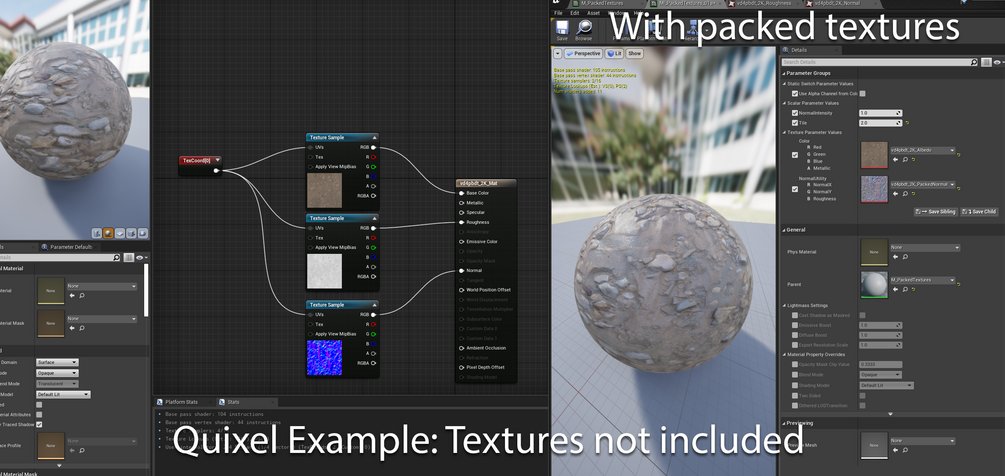Toggle Traced Shadow checkbox in left panel
The height and width of the screenshot is (476, 1005).
pyautogui.click(x=39, y=424)
